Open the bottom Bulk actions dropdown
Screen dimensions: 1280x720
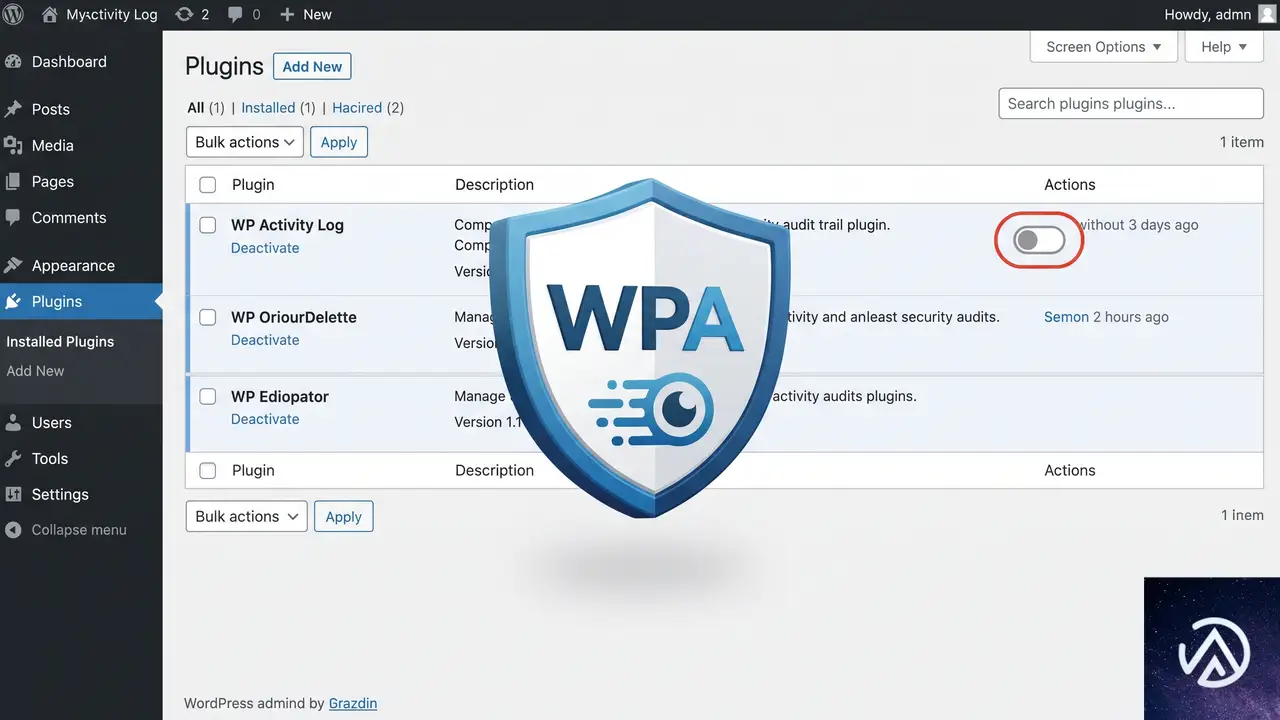click(247, 516)
